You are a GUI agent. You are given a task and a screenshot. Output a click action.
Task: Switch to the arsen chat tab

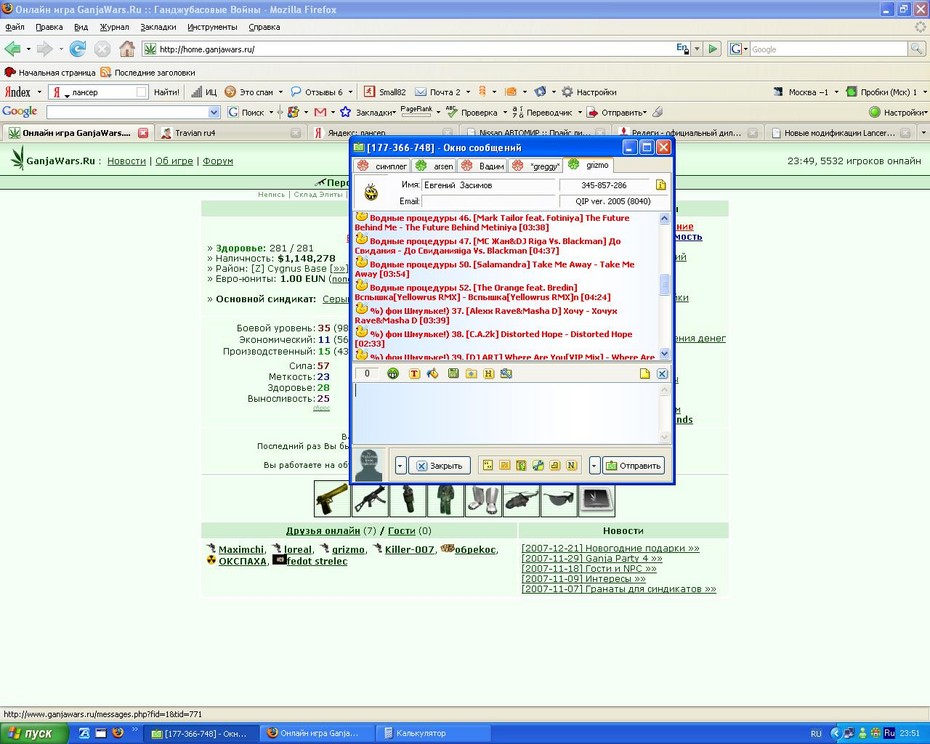pyautogui.click(x=435, y=166)
